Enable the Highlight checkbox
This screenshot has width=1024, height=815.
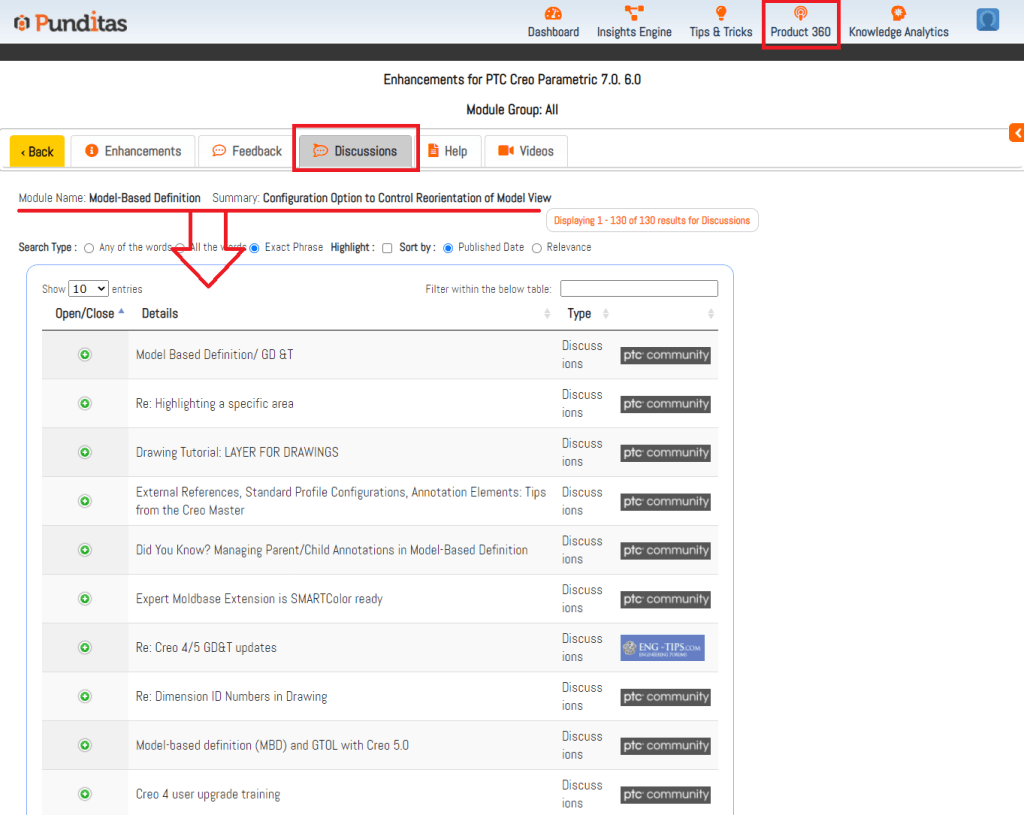pos(387,248)
